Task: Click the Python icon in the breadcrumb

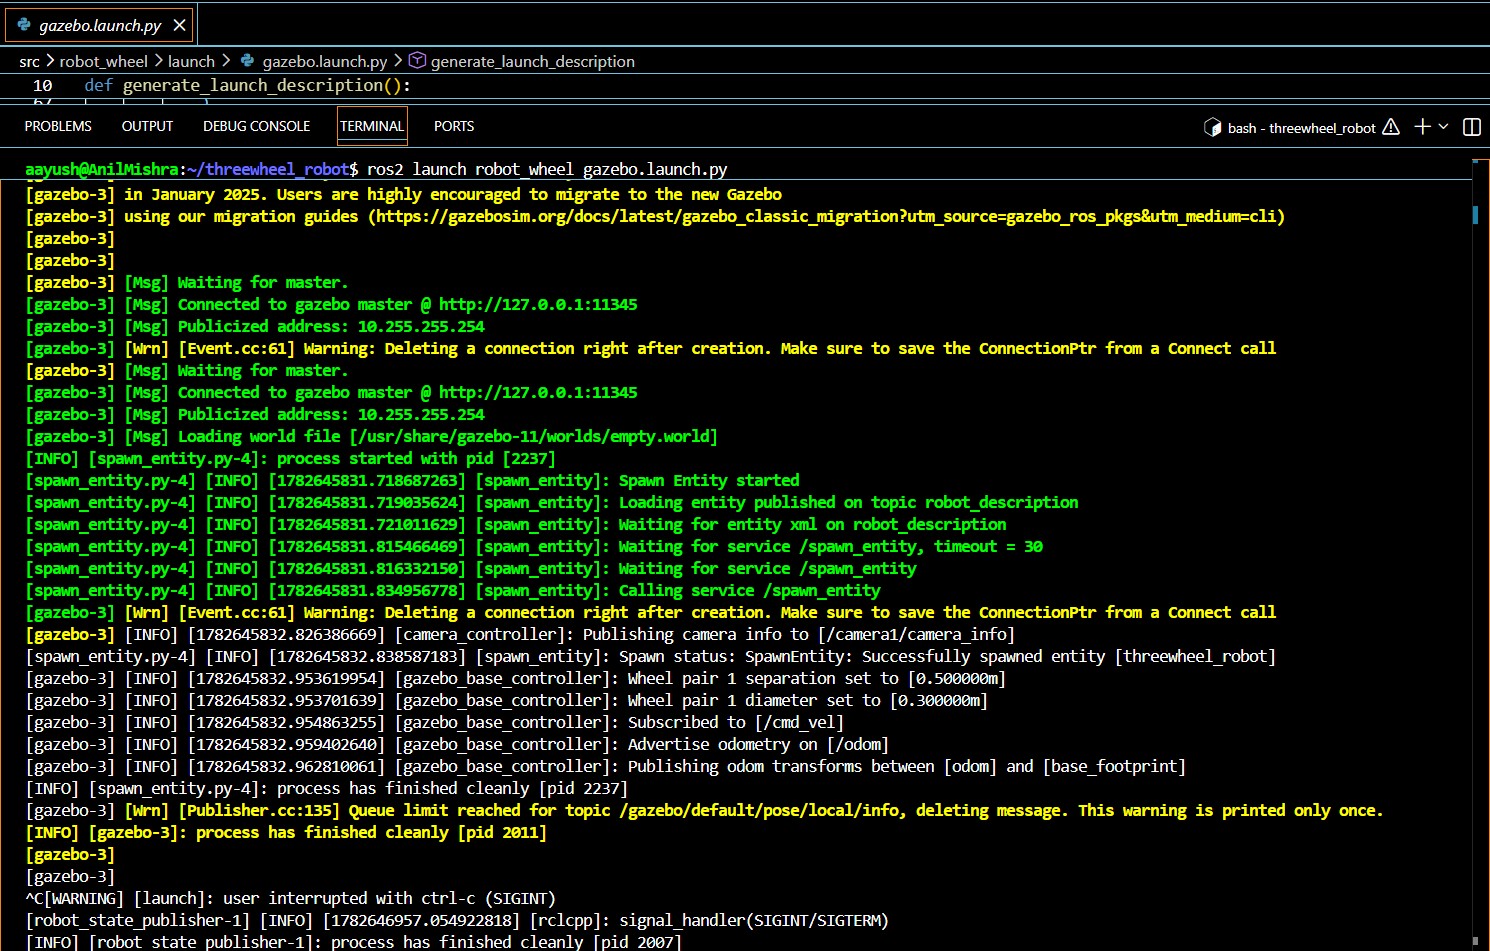Action: point(248,61)
